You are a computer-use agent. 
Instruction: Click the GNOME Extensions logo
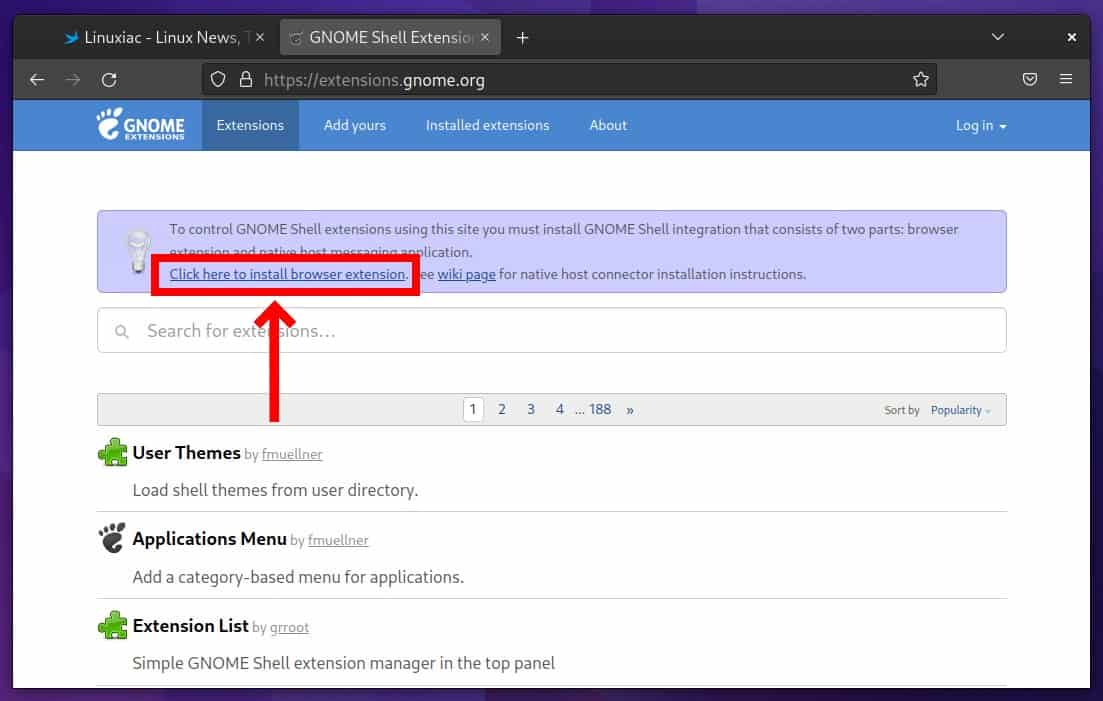point(141,125)
